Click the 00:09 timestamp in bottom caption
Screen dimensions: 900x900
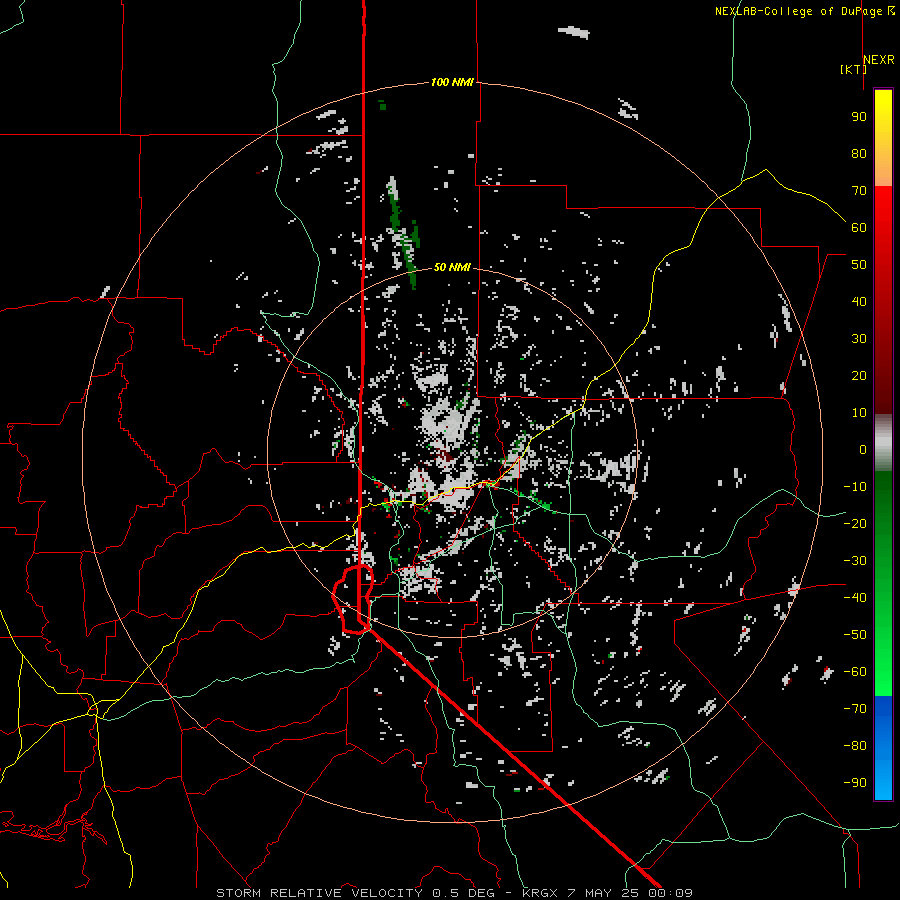click(670, 893)
